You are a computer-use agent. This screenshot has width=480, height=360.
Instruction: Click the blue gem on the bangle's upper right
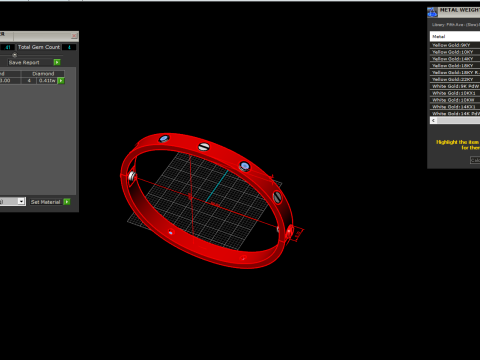point(244,166)
